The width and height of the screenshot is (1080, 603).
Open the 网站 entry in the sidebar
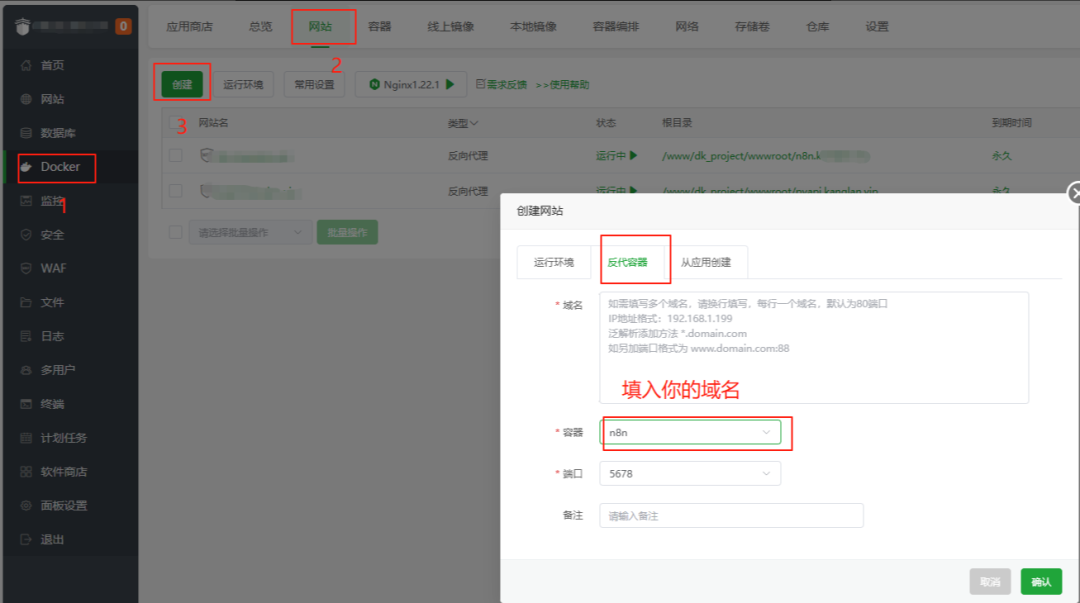click(52, 99)
